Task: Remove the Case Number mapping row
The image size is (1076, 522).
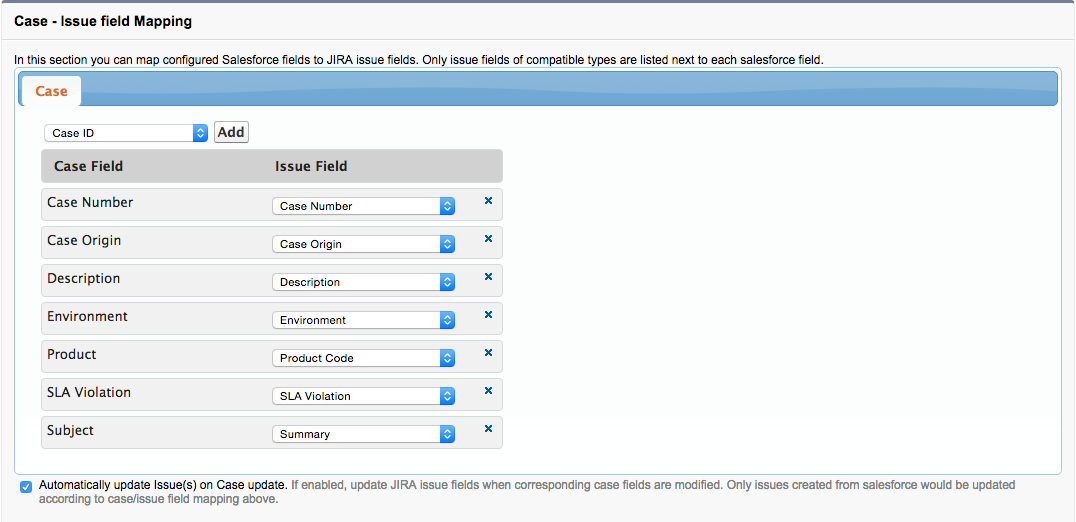Action: tap(488, 201)
